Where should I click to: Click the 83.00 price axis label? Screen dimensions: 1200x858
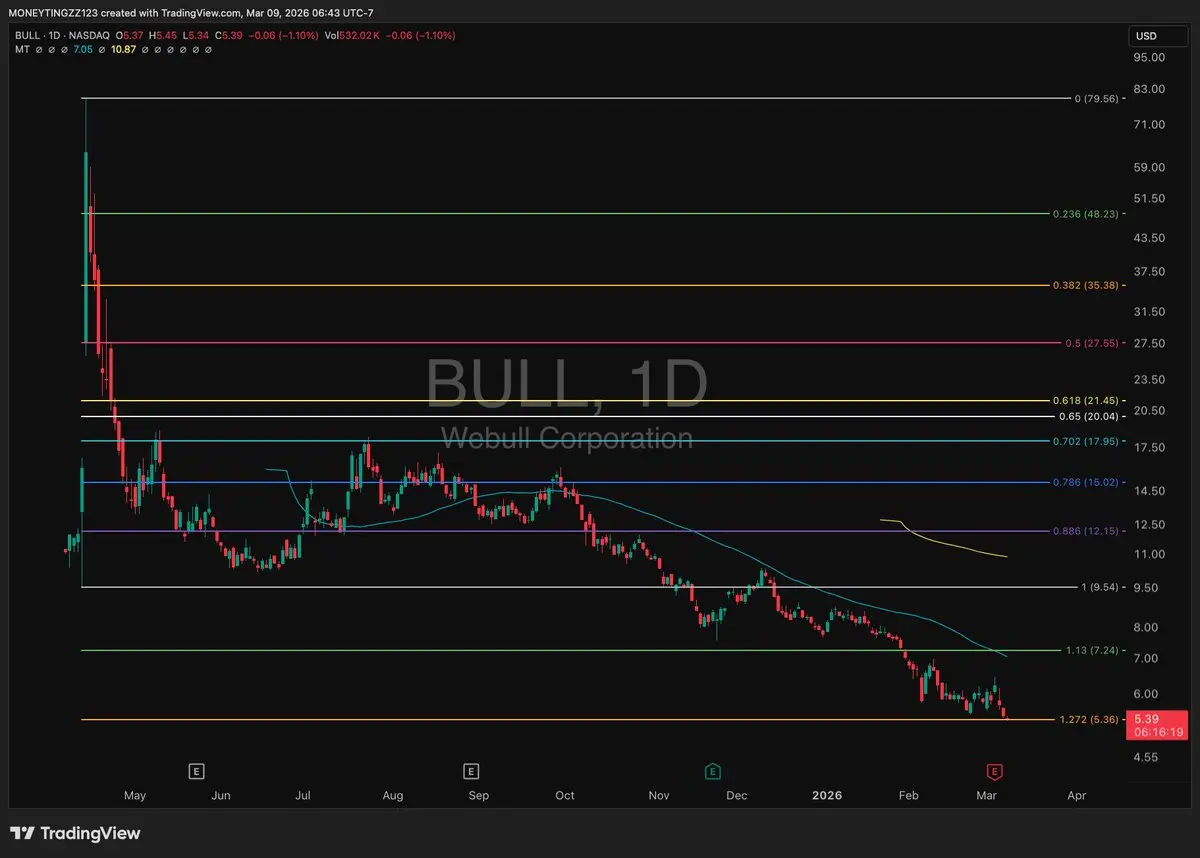[x=1151, y=90]
